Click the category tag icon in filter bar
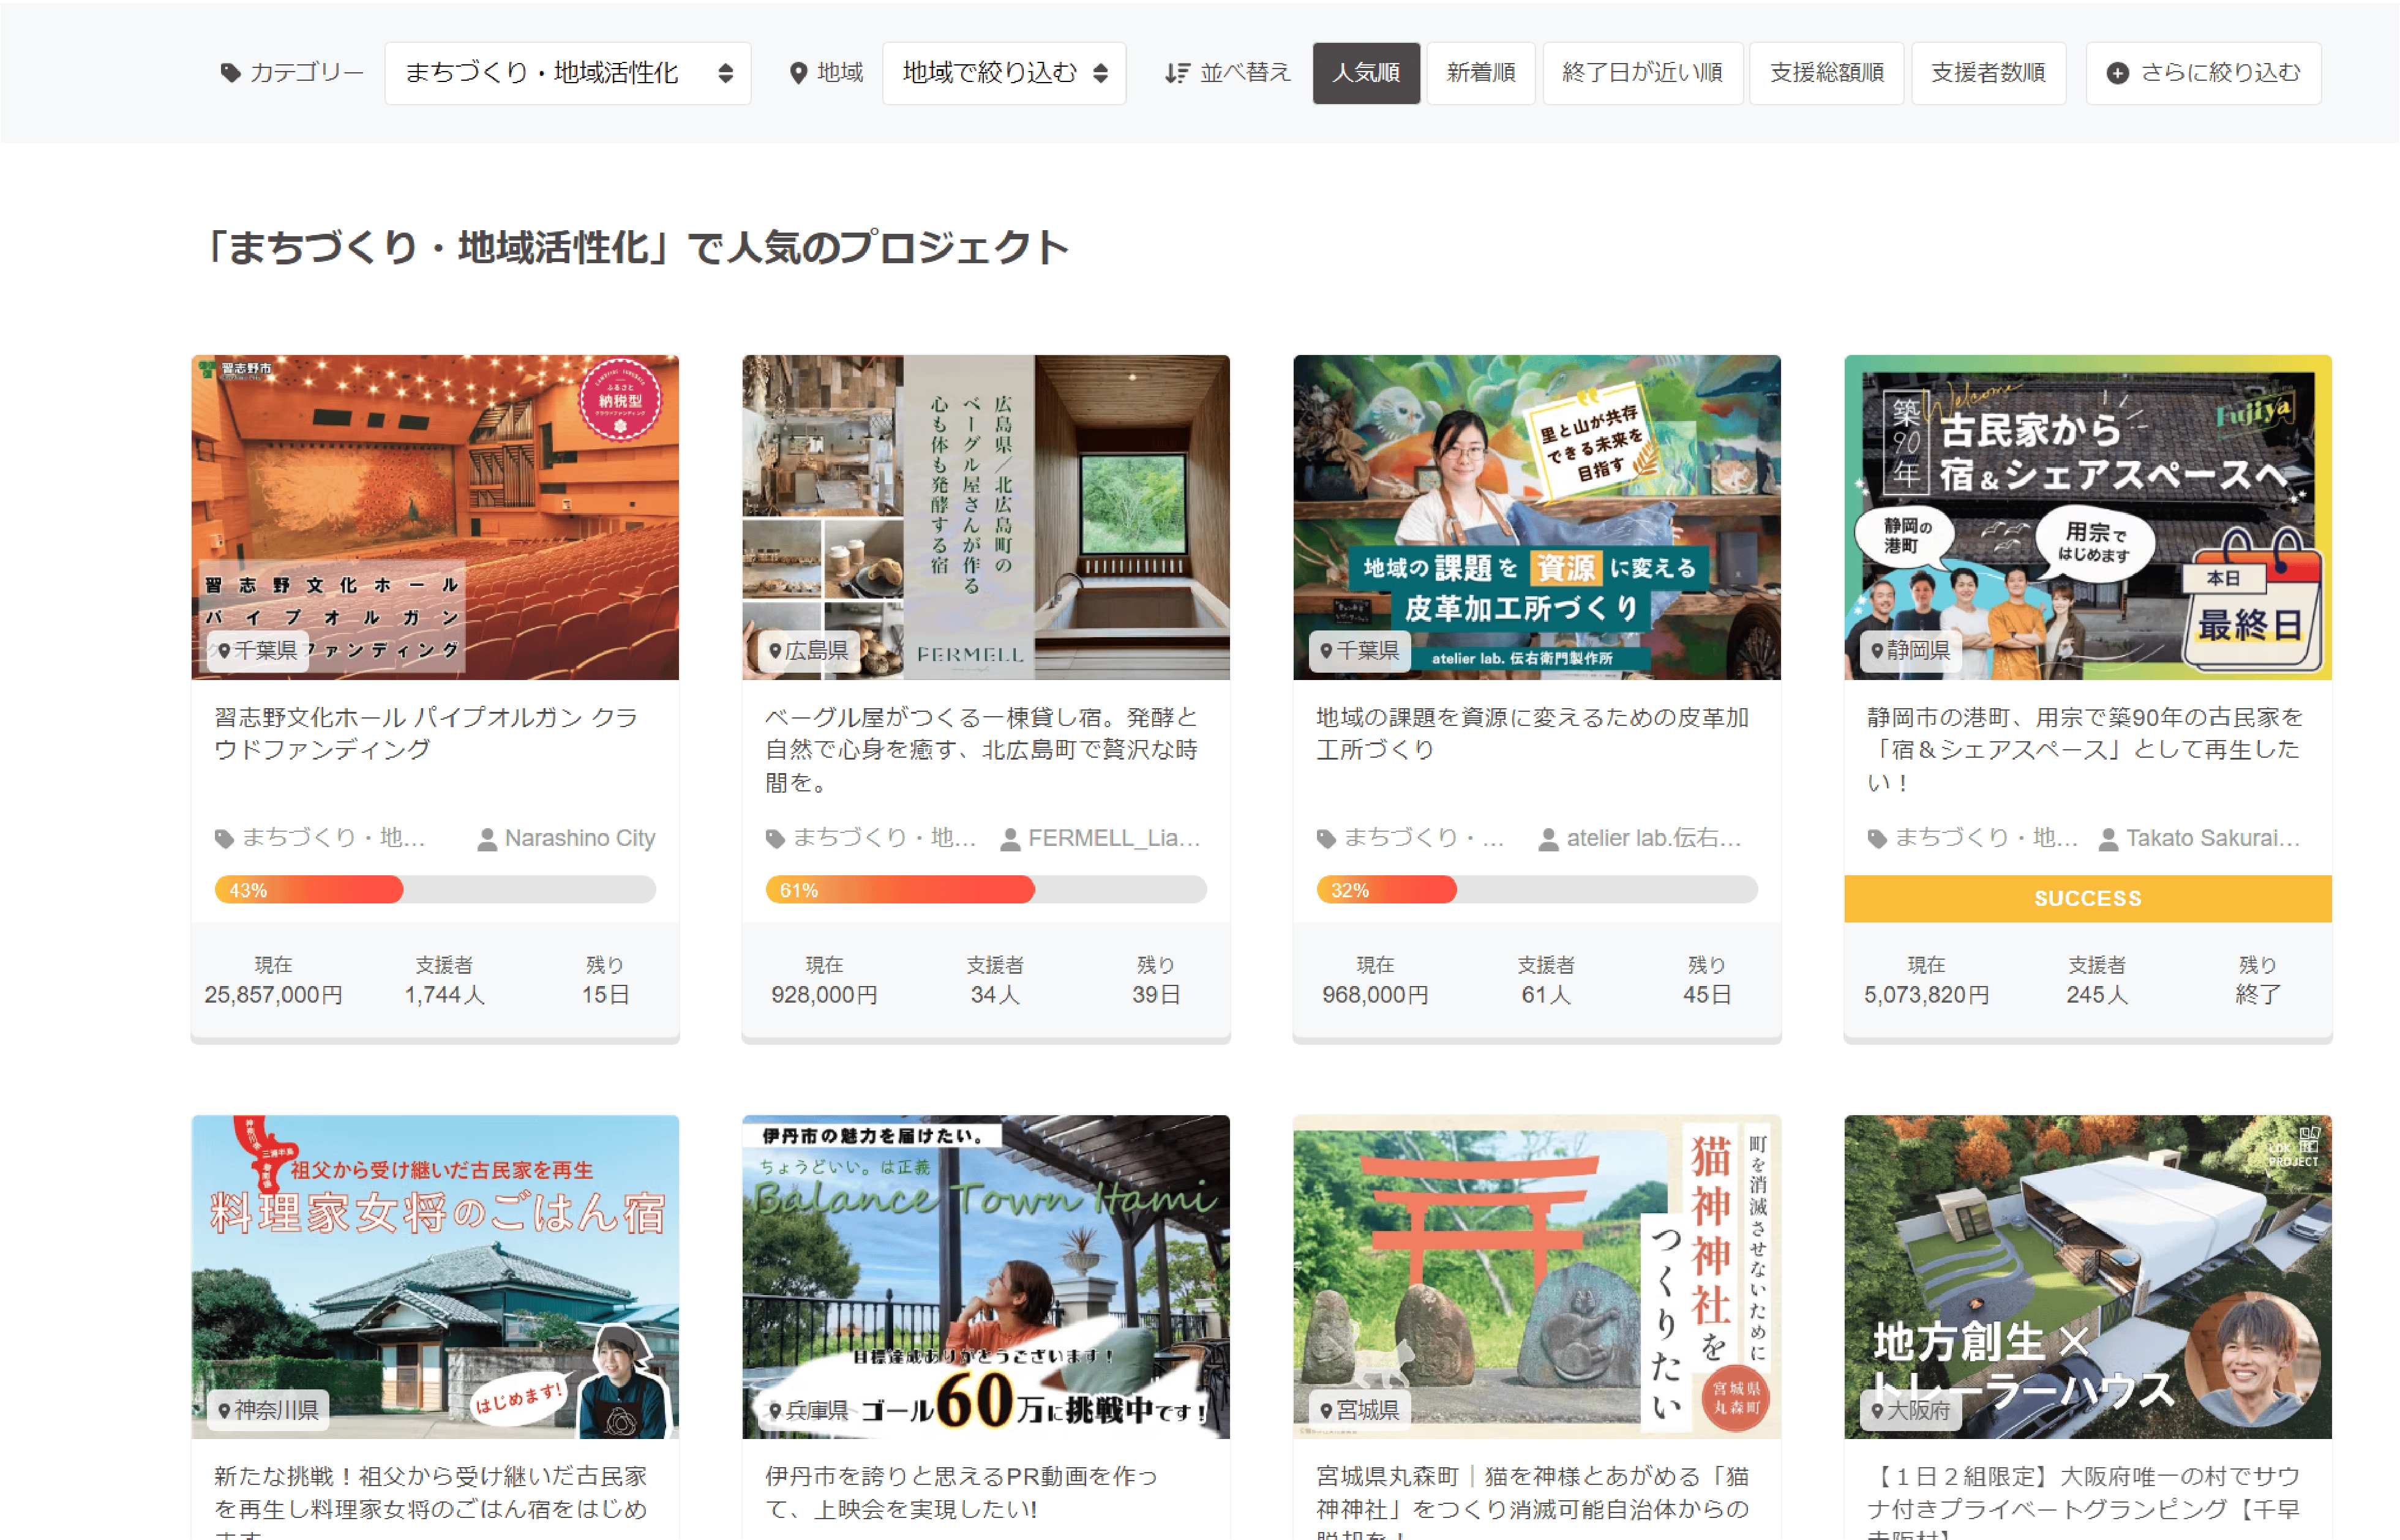Screen dimensions: 2400x1540 [x=231, y=73]
